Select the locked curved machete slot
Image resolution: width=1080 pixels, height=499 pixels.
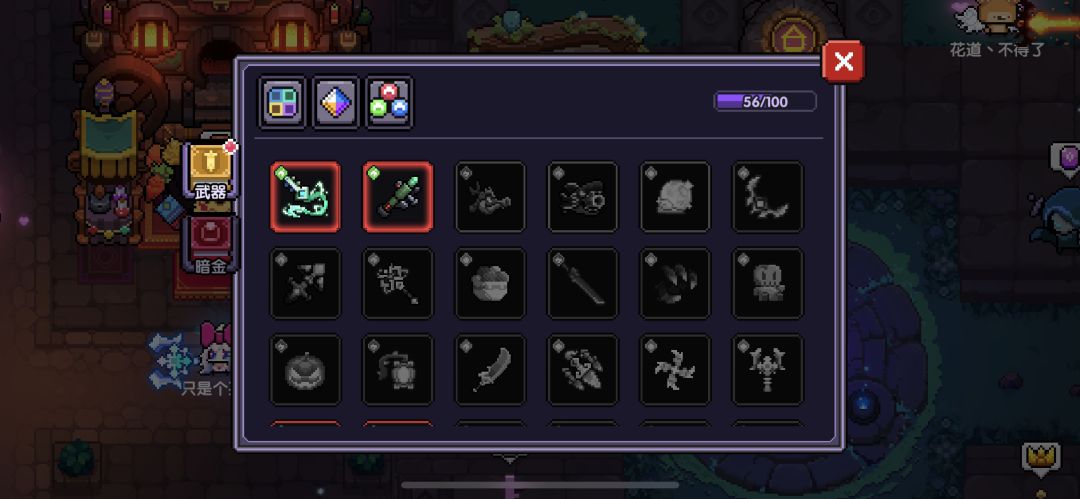[x=490, y=369]
